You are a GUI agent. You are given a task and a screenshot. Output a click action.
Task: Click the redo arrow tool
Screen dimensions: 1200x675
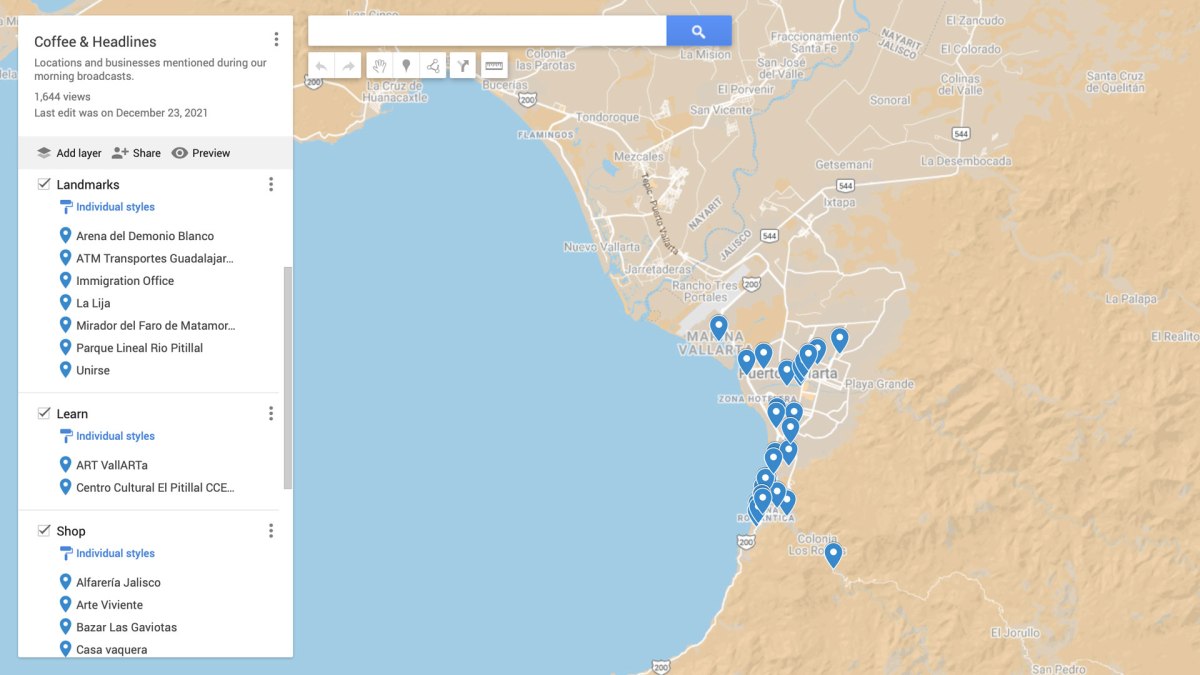pos(348,66)
